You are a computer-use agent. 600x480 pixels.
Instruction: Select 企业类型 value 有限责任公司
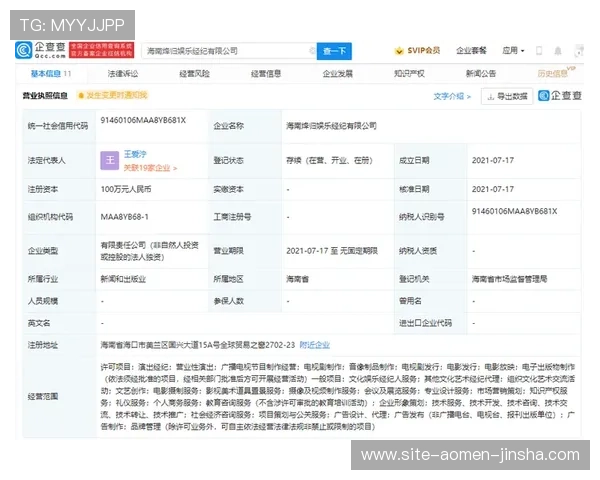tap(150, 251)
